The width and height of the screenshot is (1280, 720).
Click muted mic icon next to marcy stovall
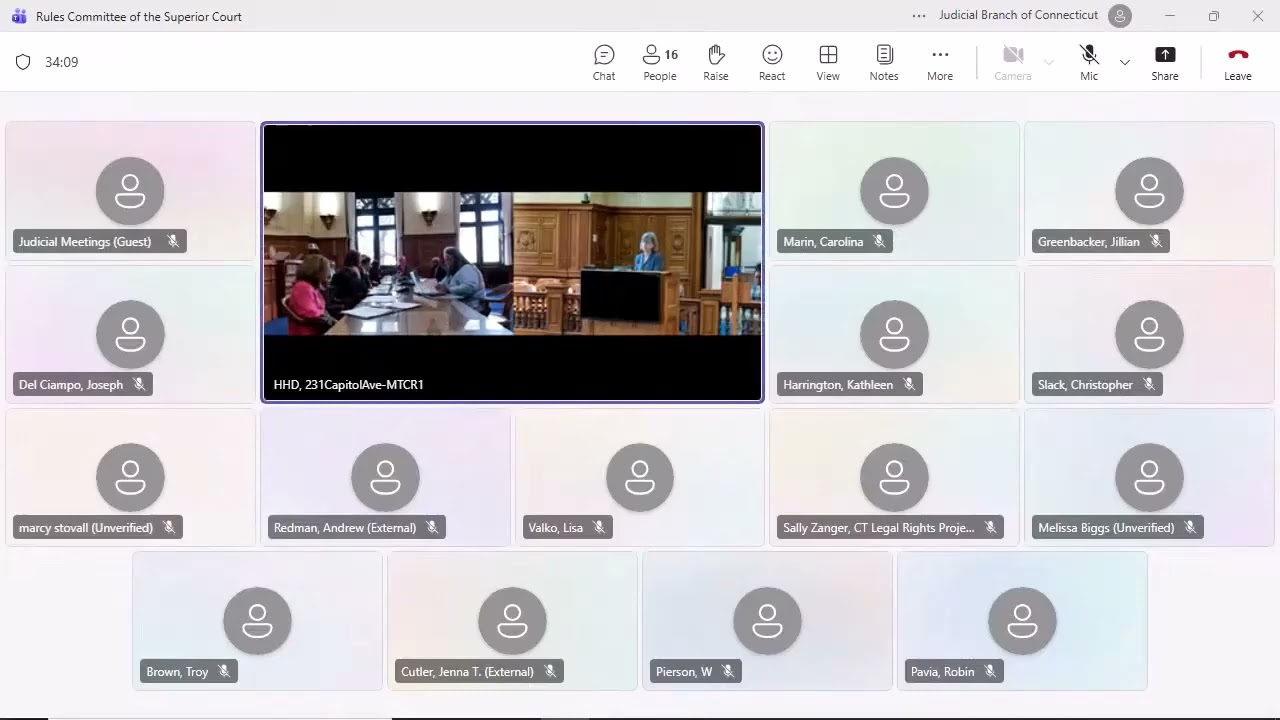[169, 527]
